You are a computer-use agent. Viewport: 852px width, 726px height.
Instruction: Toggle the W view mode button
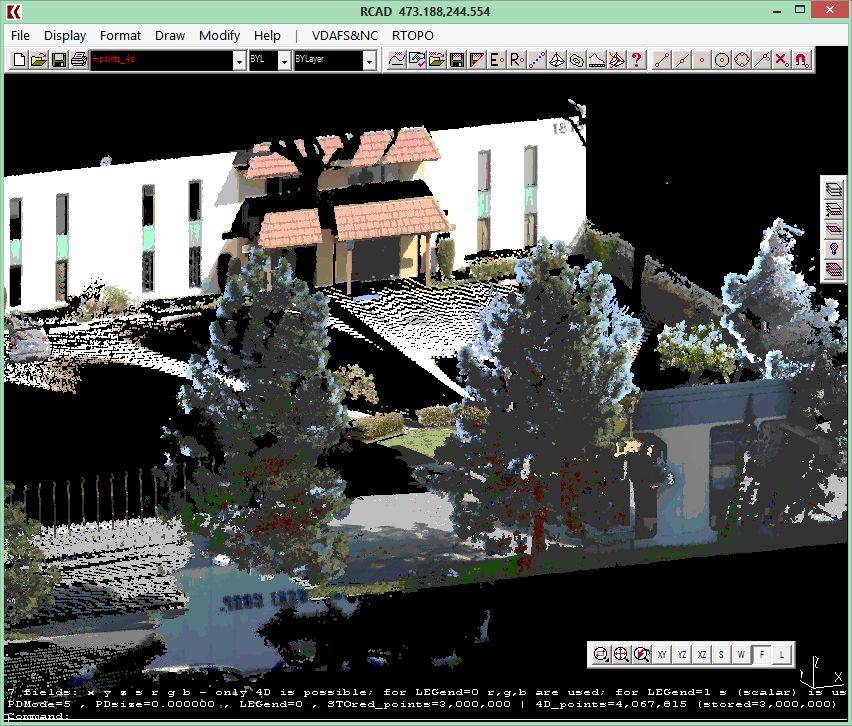pyautogui.click(x=741, y=654)
